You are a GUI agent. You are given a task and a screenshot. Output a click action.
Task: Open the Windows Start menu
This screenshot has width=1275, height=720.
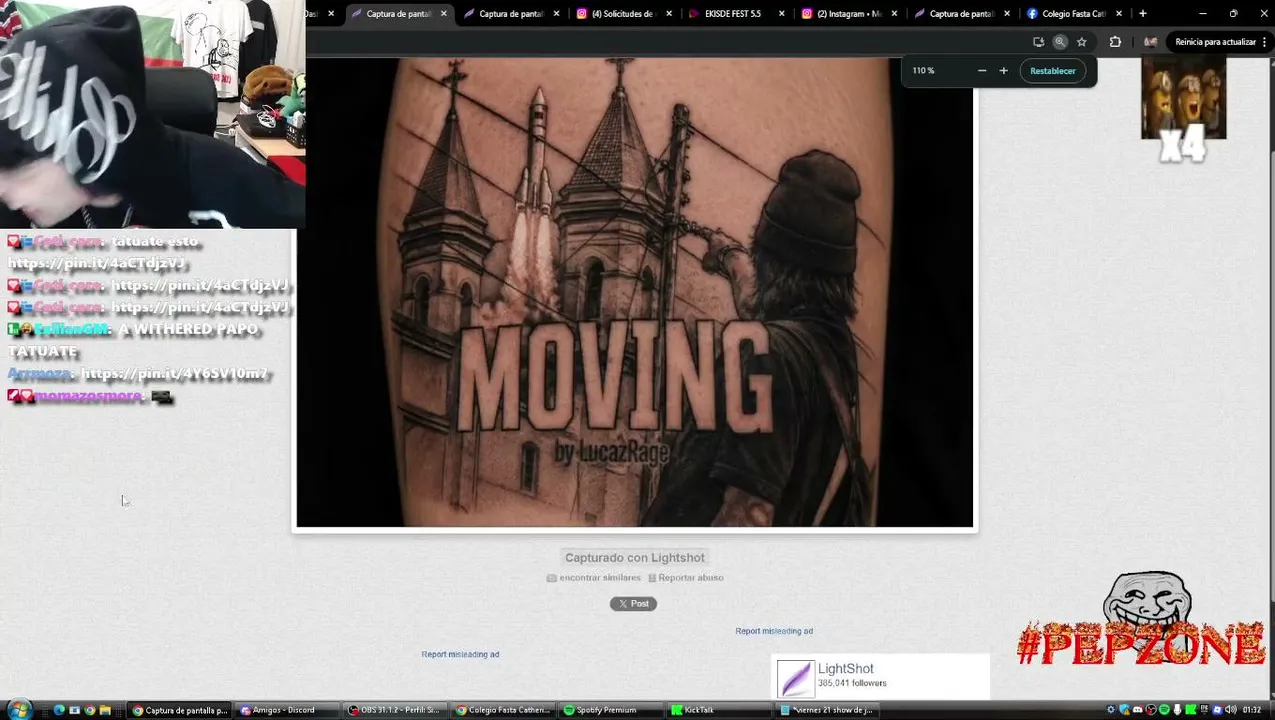(x=19, y=710)
